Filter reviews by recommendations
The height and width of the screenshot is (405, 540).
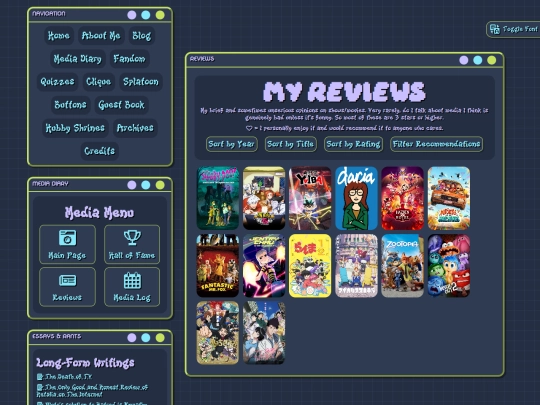pos(436,144)
